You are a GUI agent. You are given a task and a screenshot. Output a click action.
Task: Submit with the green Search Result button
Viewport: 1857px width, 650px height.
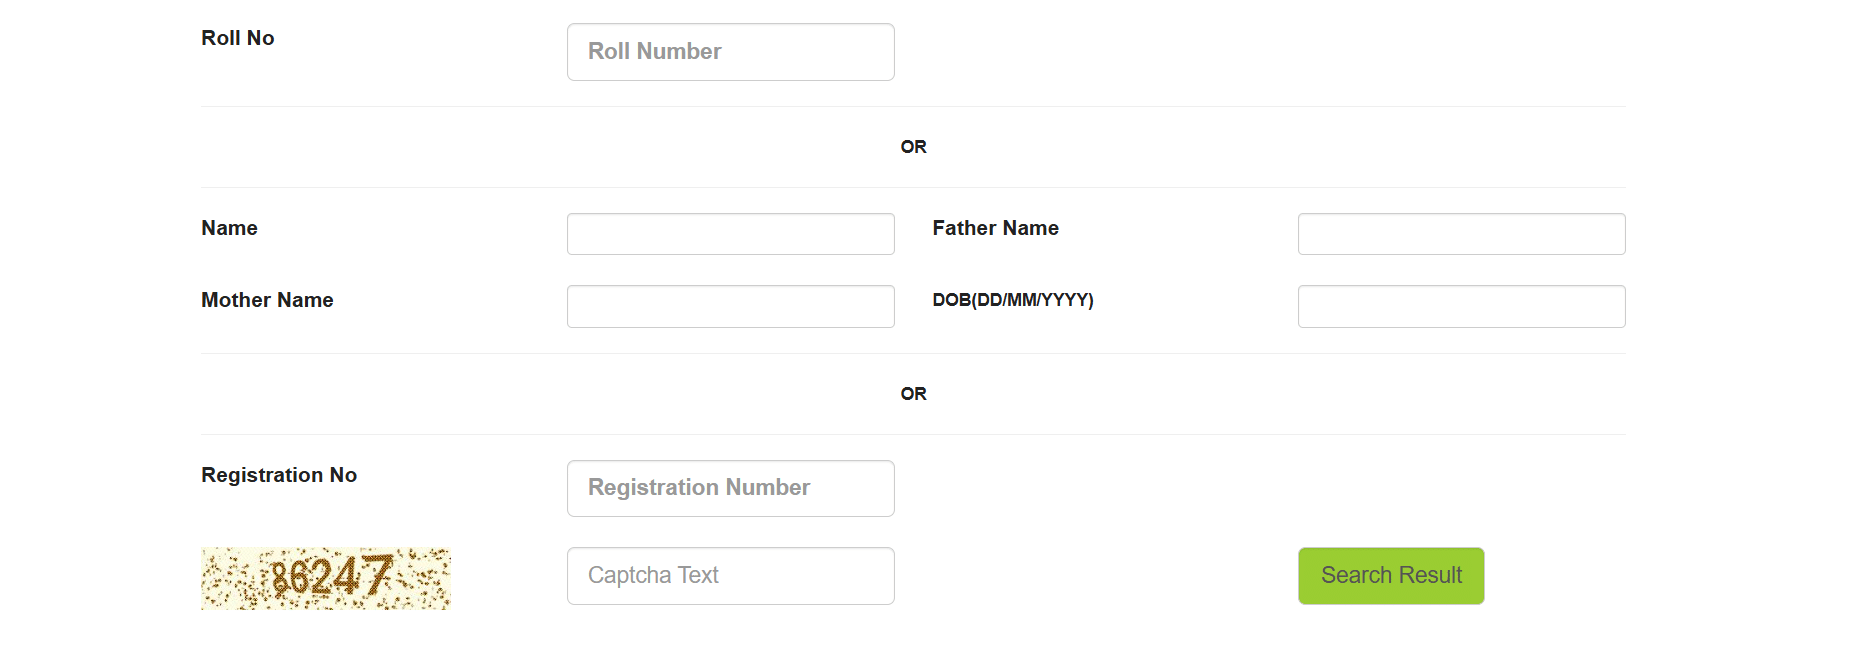click(x=1391, y=576)
